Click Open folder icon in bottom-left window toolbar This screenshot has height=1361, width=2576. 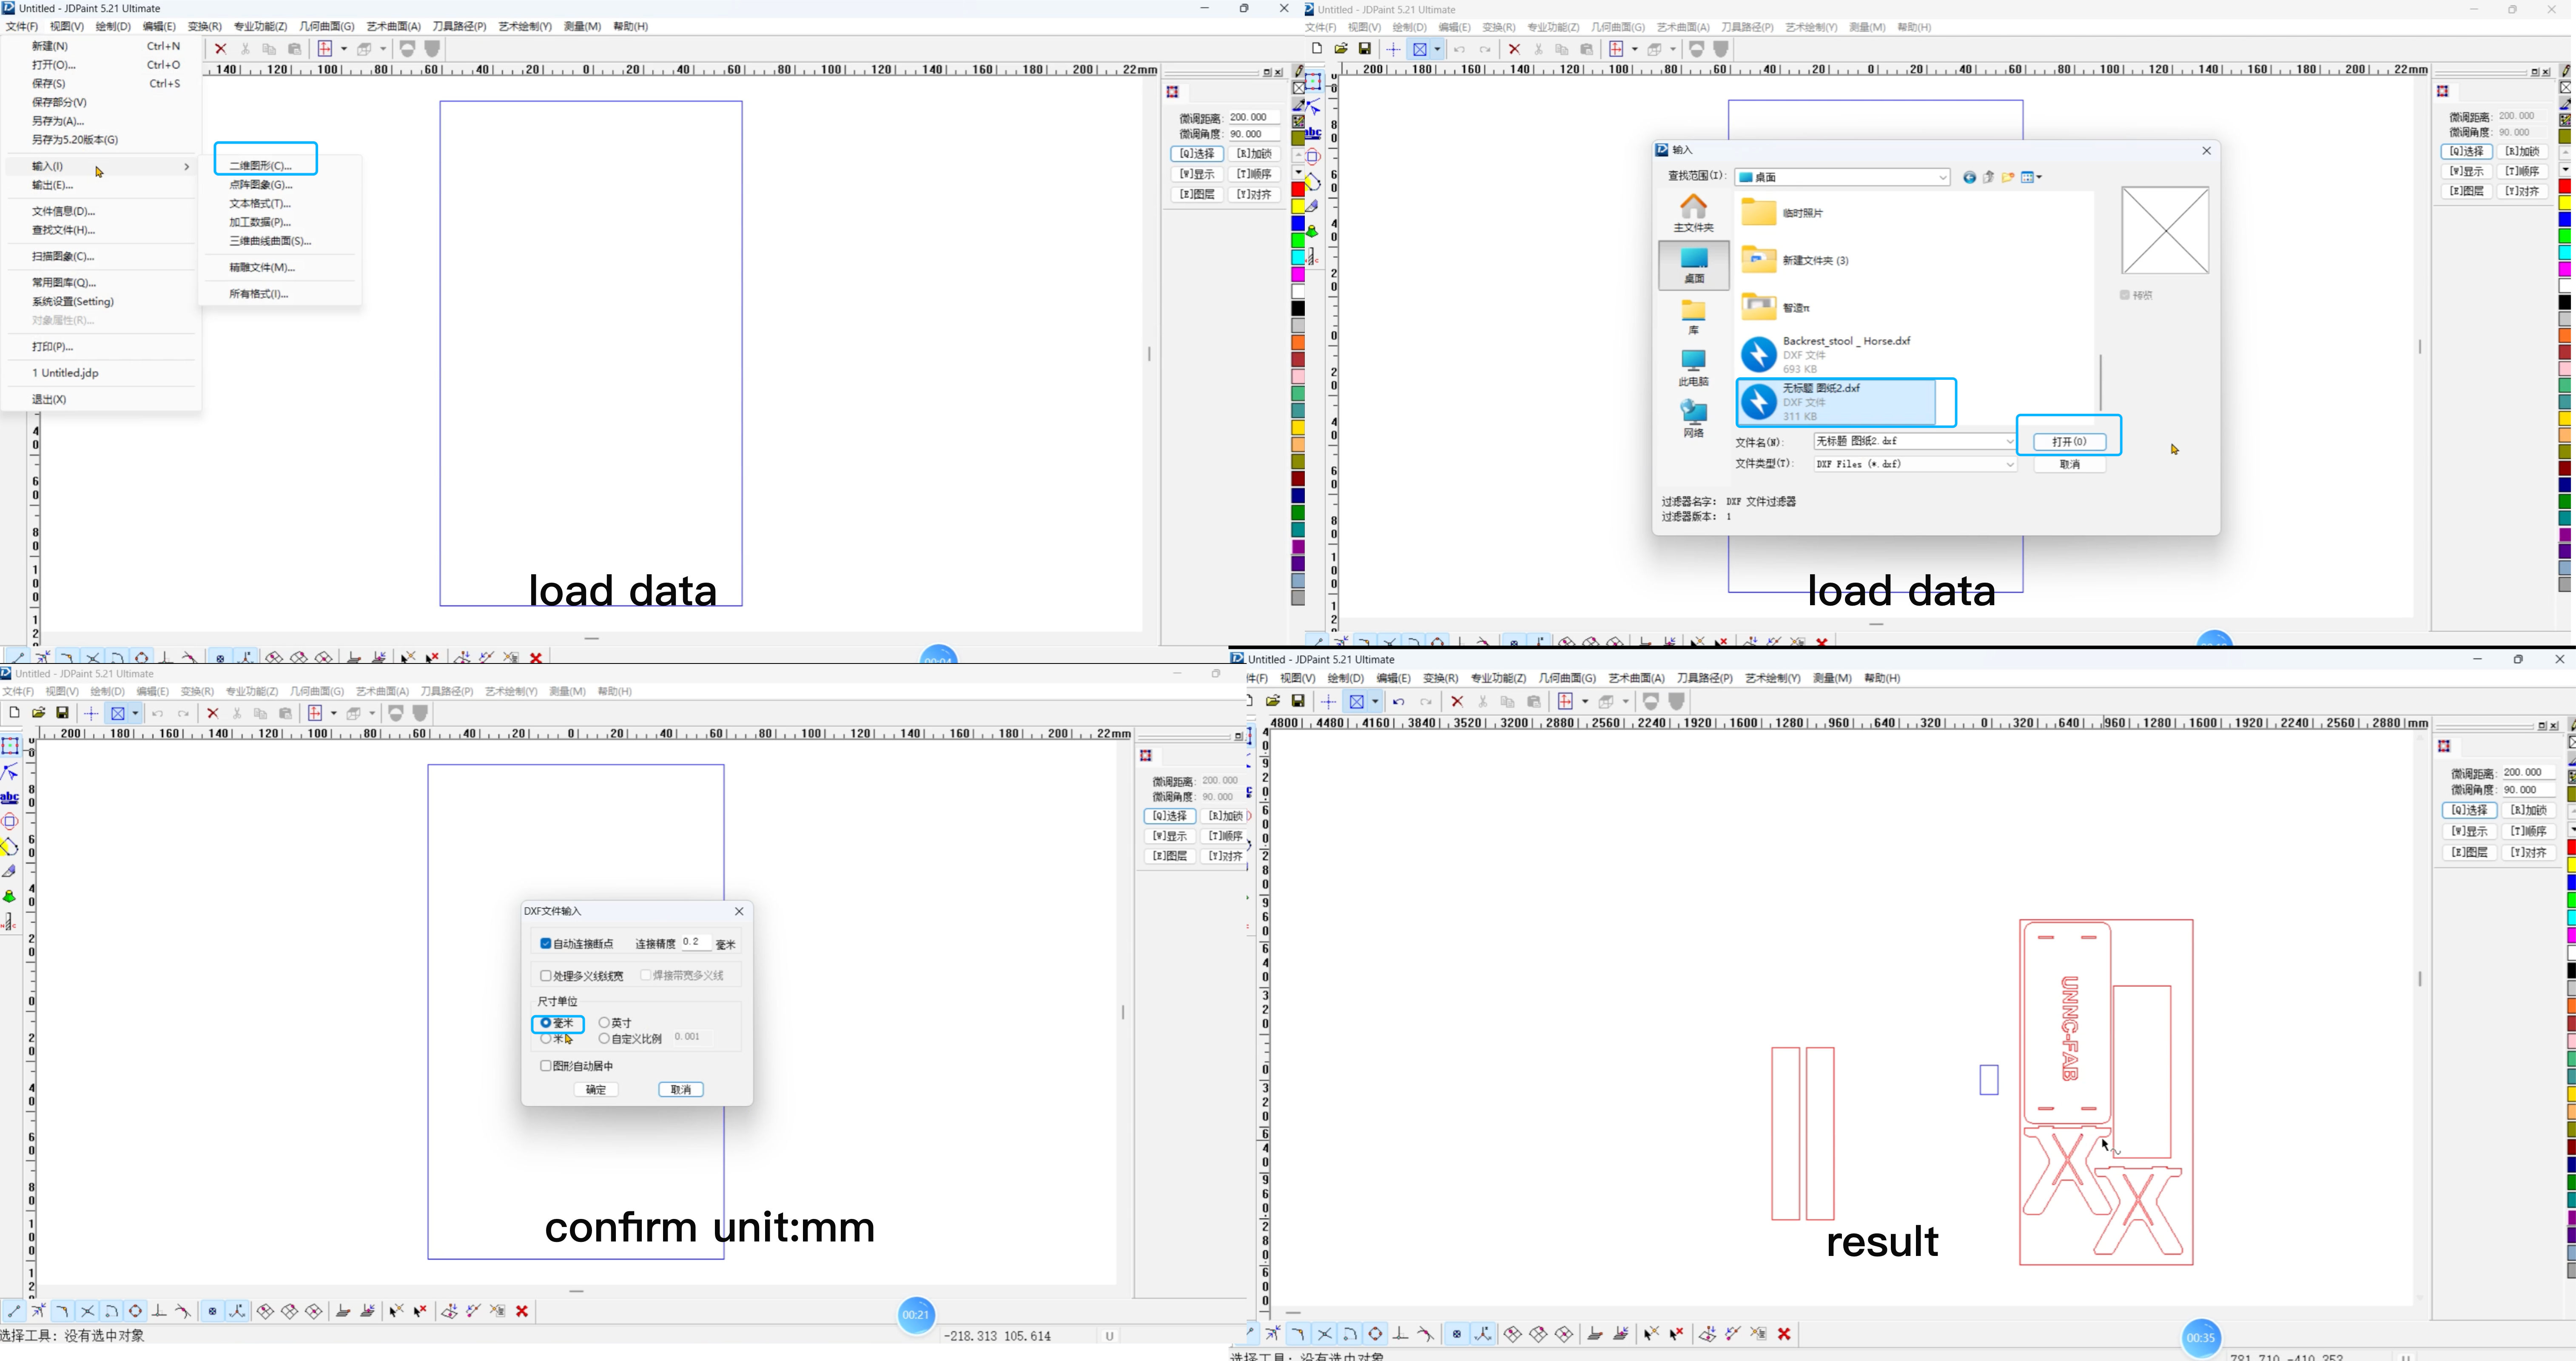39,713
